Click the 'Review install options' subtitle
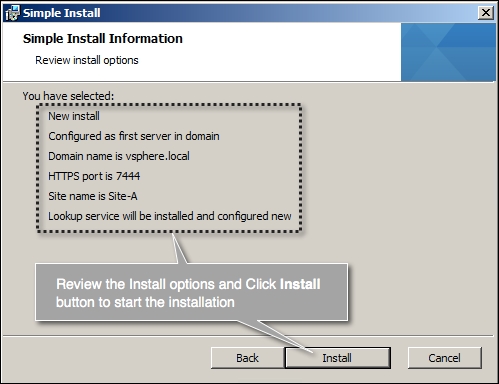Image resolution: width=499 pixels, height=384 pixels. 87,60
